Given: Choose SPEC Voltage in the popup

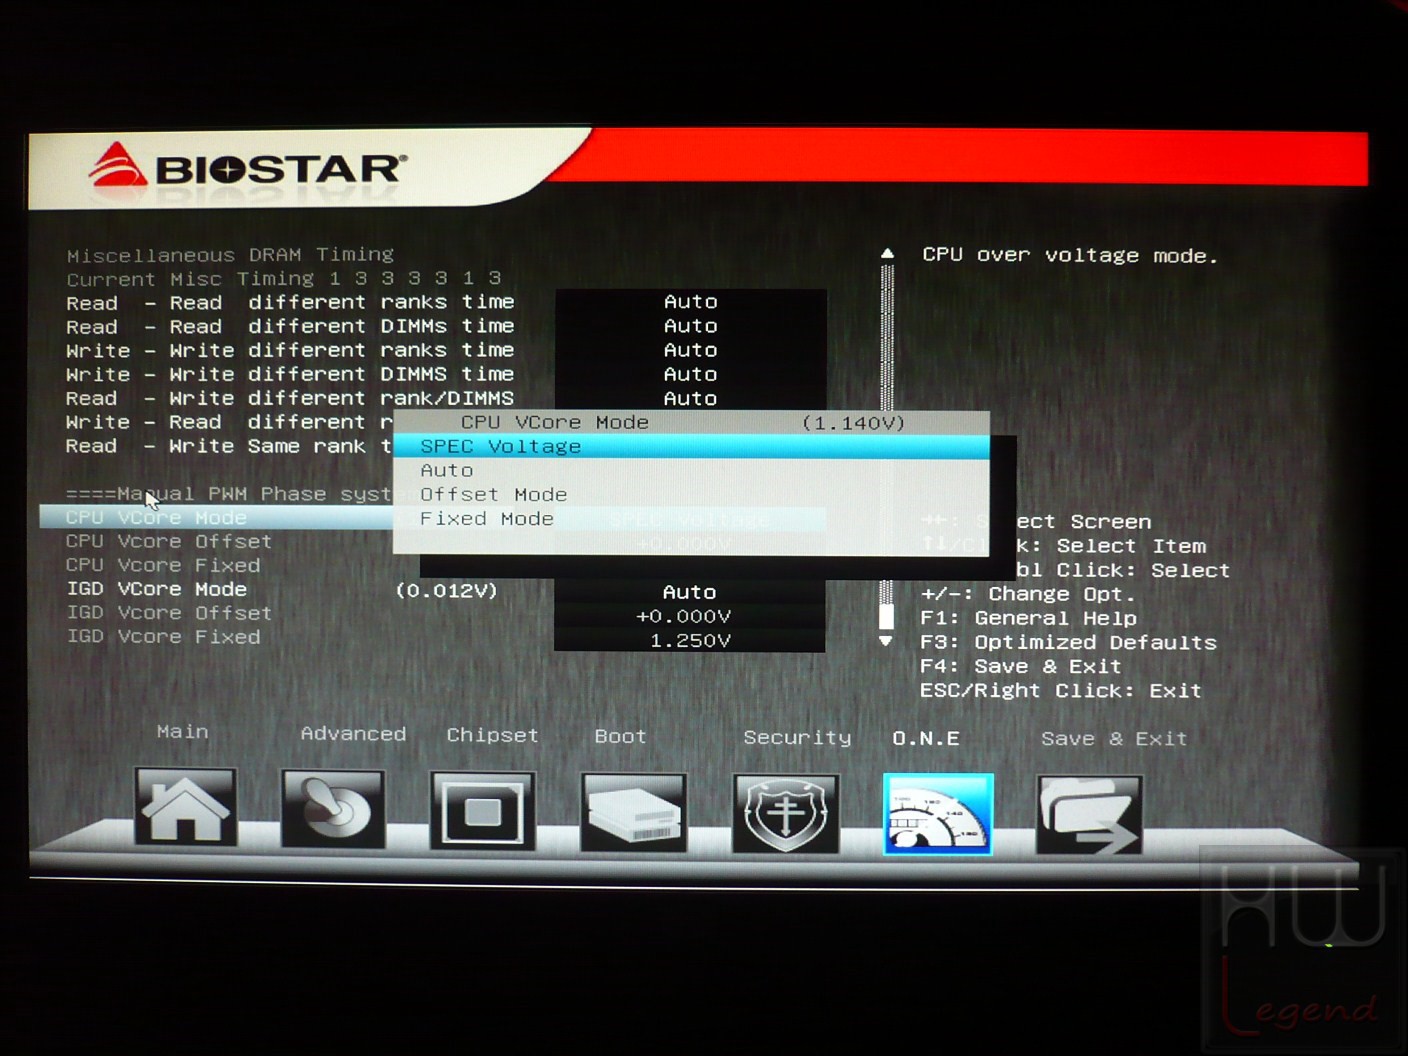Looking at the screenshot, I should point(691,446).
